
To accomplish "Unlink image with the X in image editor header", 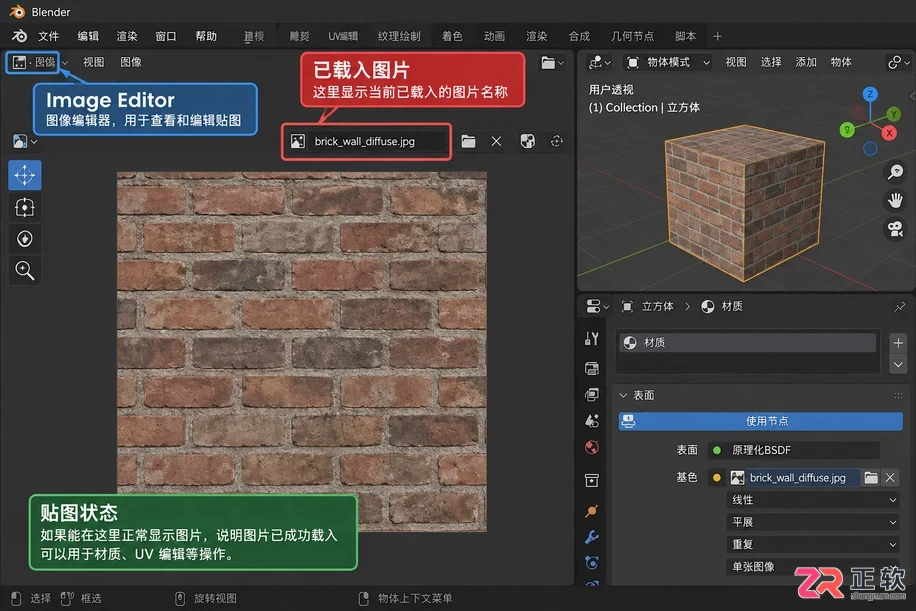I will [x=496, y=141].
